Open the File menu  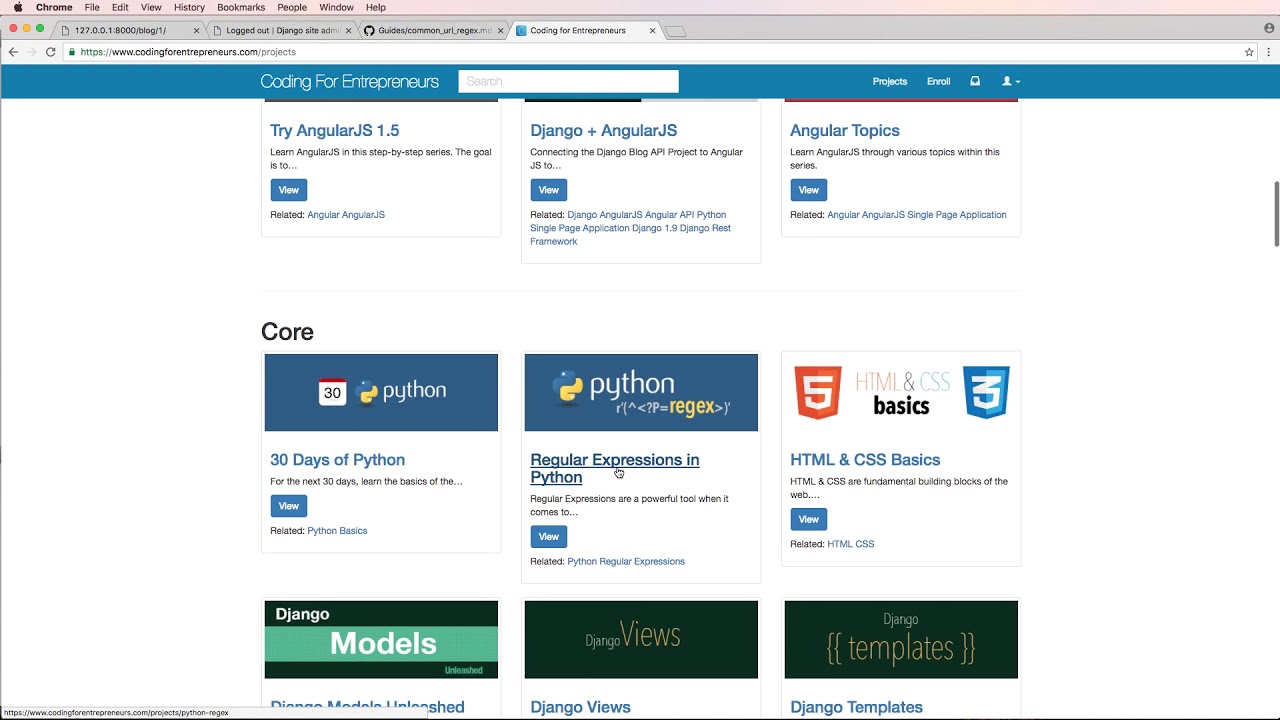[92, 7]
